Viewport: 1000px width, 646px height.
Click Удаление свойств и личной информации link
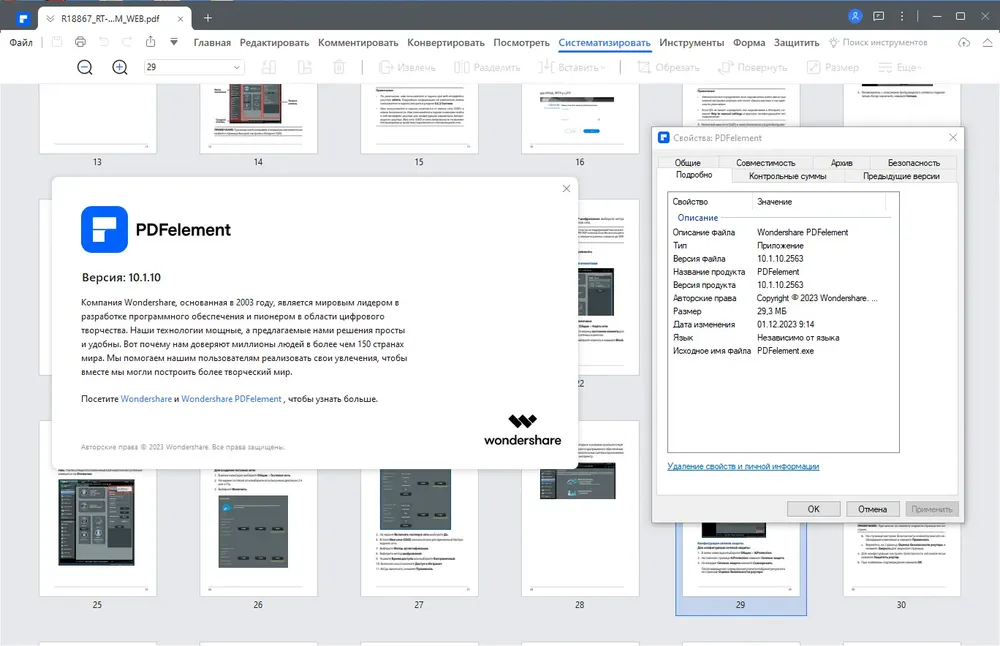[743, 466]
